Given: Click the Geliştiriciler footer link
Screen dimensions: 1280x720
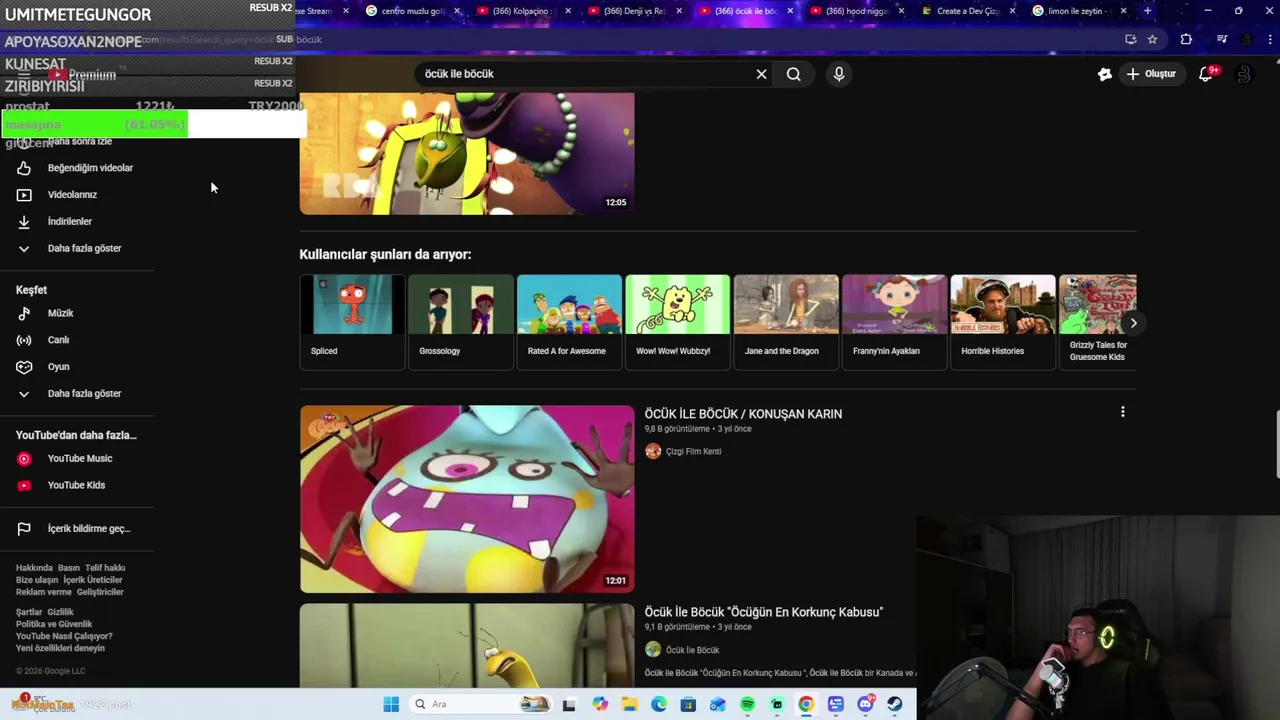Looking at the screenshot, I should click(x=100, y=592).
